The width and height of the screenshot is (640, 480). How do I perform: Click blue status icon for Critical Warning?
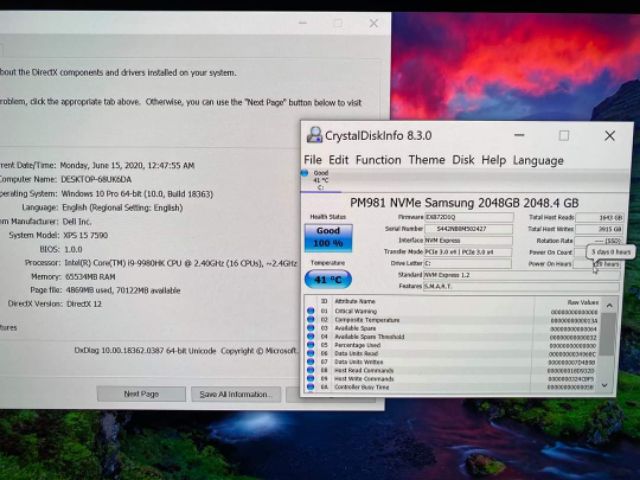pos(311,311)
